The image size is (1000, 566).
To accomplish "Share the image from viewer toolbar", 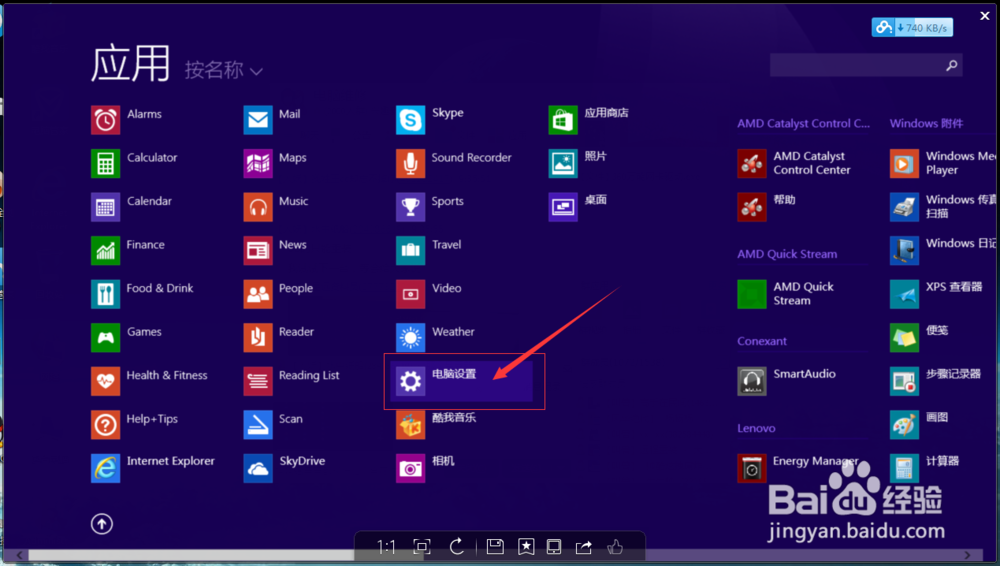I will 584,547.
